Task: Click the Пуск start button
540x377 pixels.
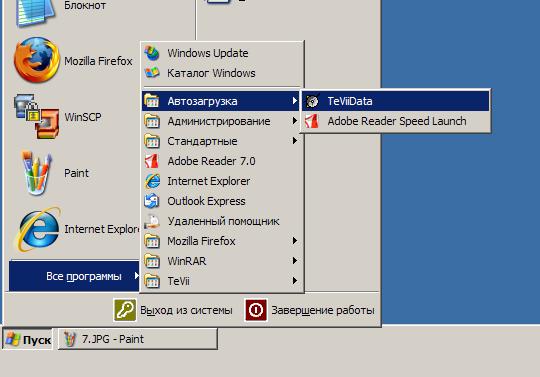Action: (x=28, y=339)
